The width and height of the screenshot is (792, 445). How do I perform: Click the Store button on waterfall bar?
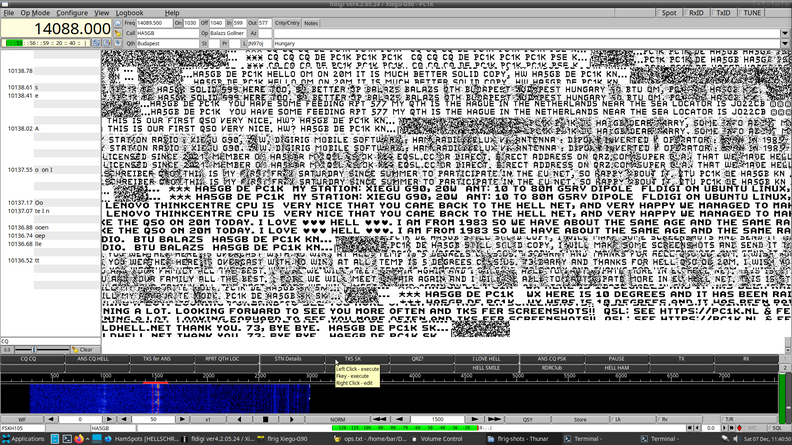tap(580, 419)
